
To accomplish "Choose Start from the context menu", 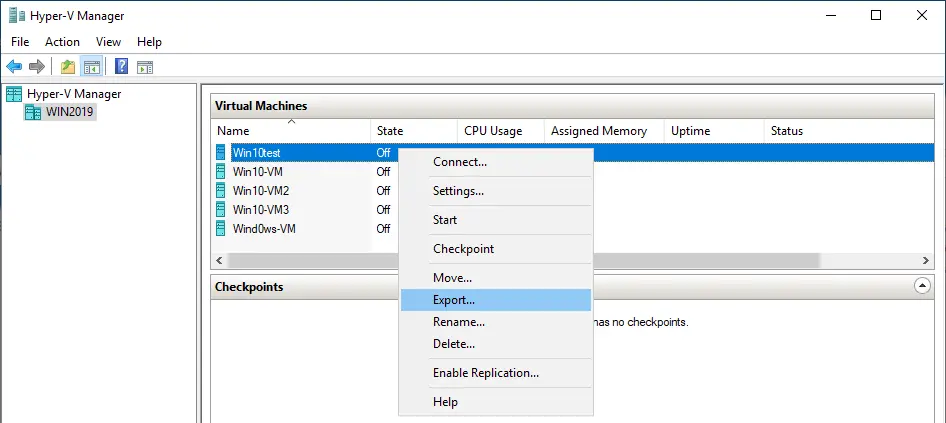I will (496, 220).
